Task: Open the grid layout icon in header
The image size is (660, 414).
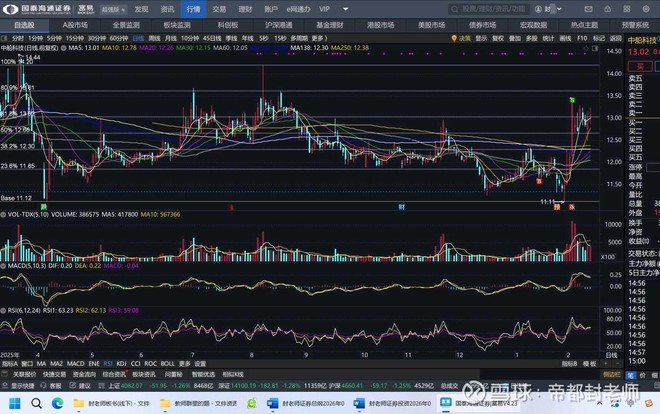Action: (627, 9)
